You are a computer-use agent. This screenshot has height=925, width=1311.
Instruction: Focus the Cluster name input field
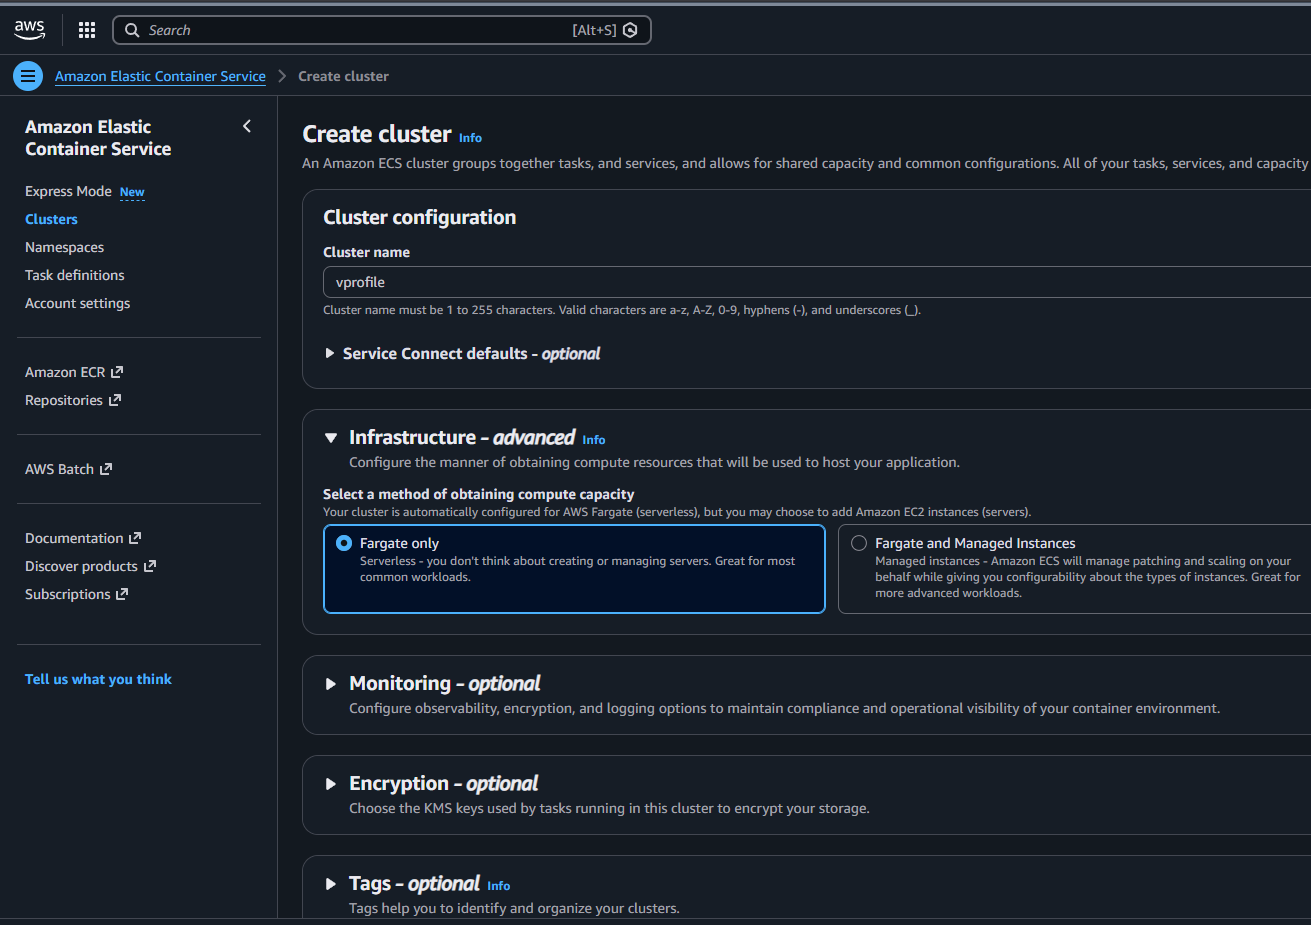pyautogui.click(x=816, y=282)
